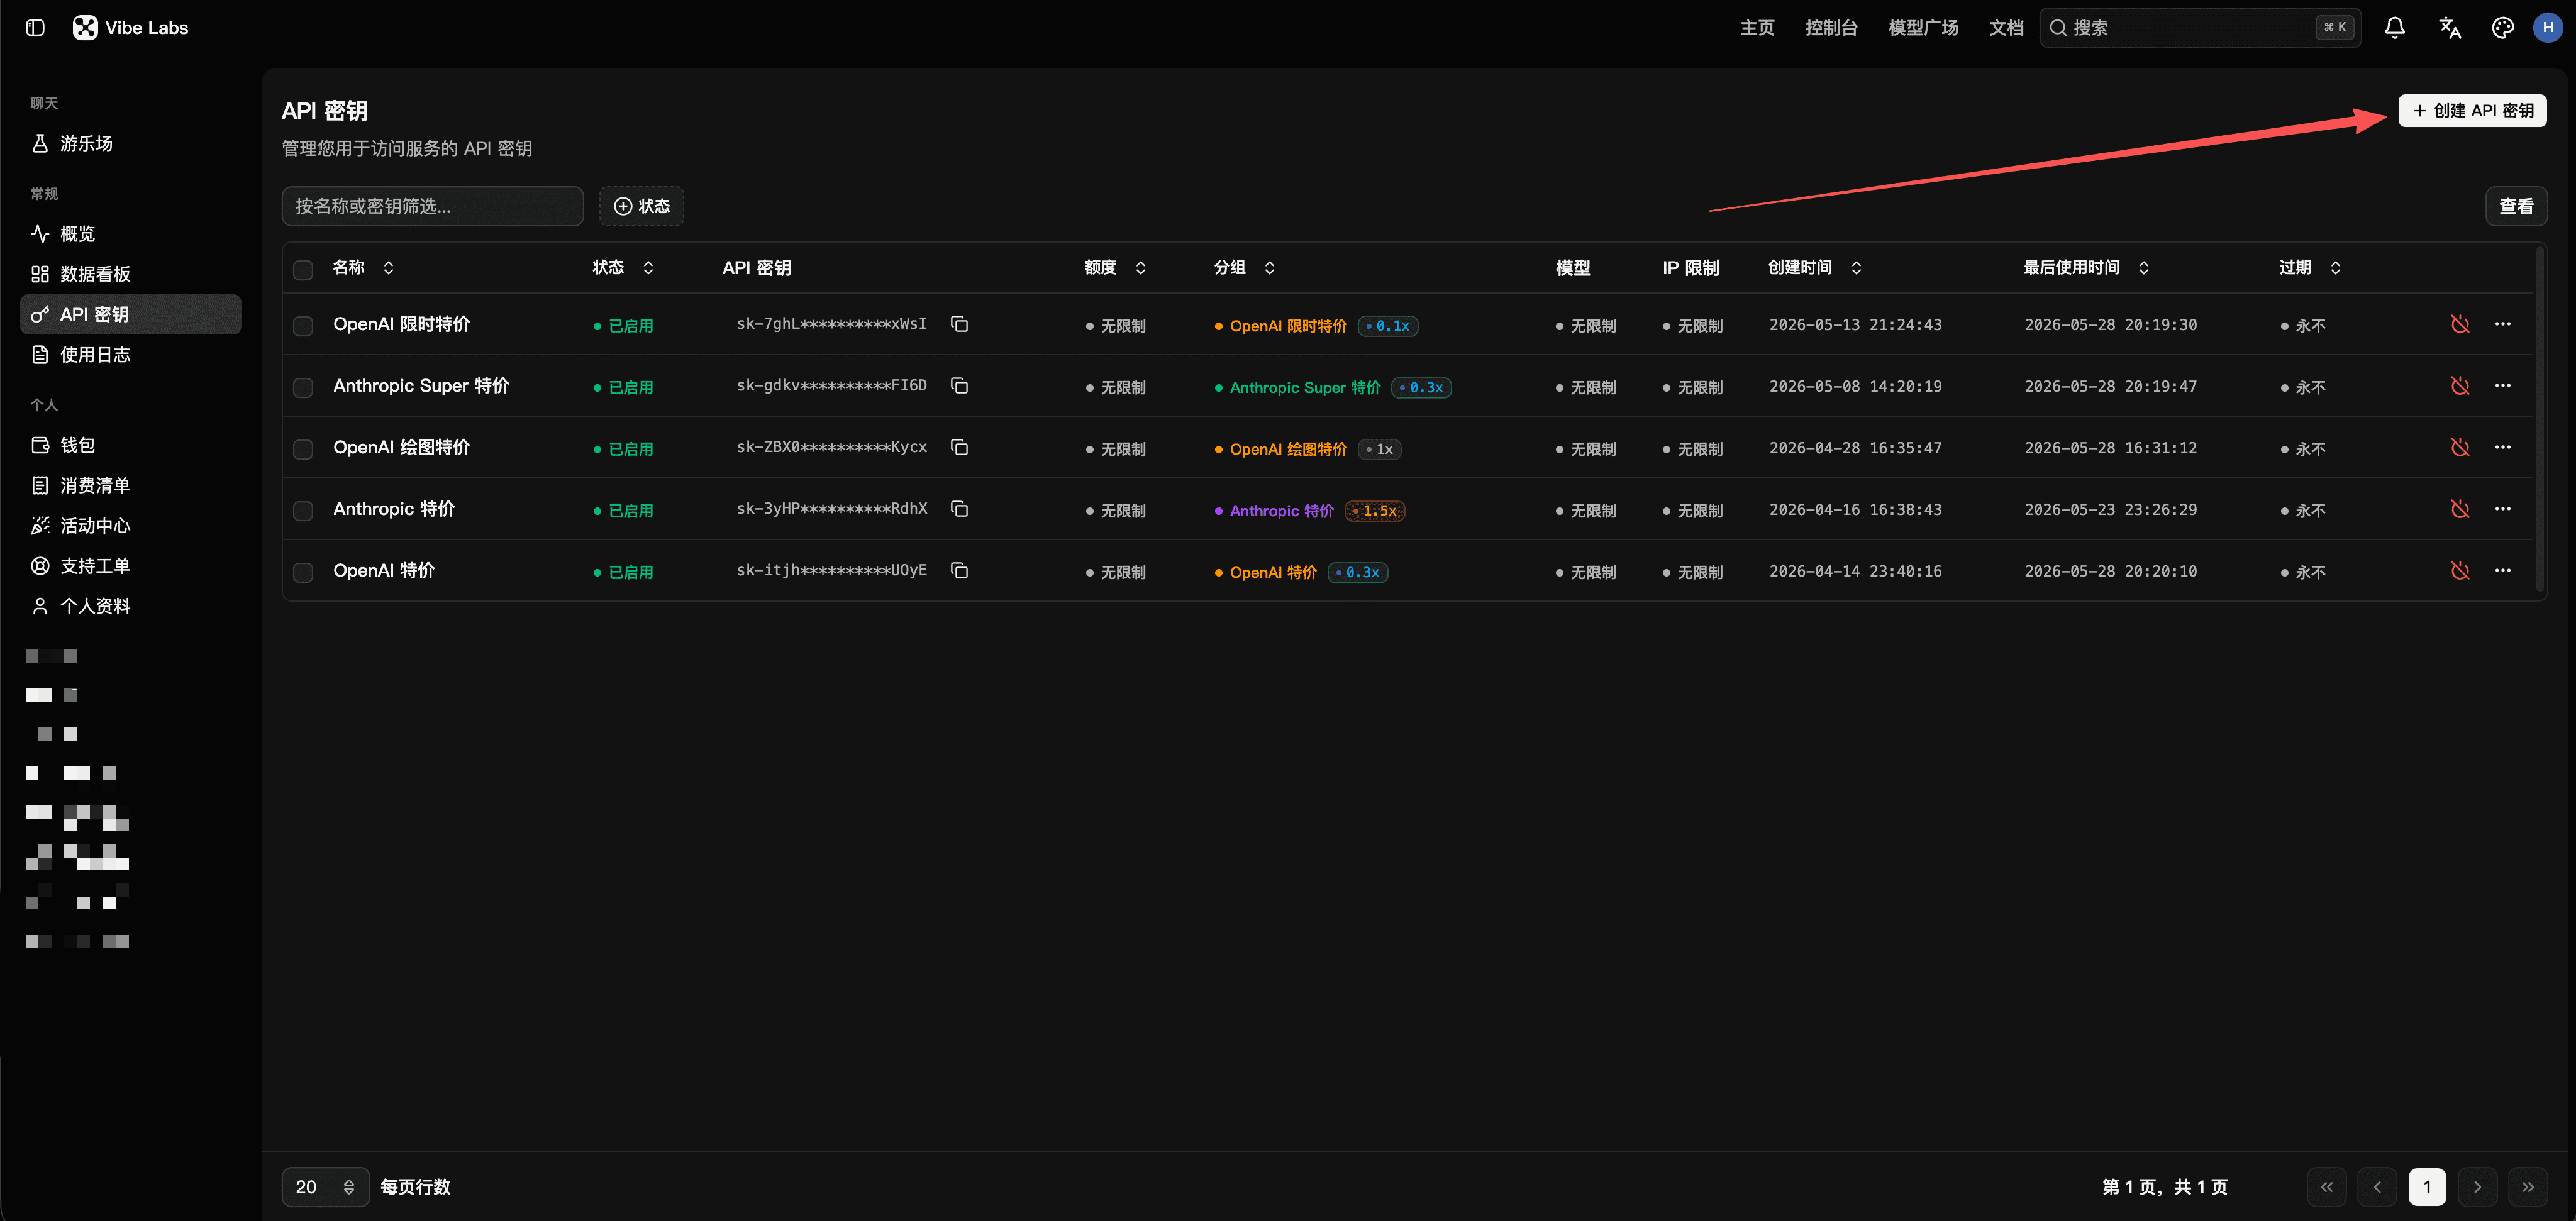Sort by 额度 column

(1115, 268)
